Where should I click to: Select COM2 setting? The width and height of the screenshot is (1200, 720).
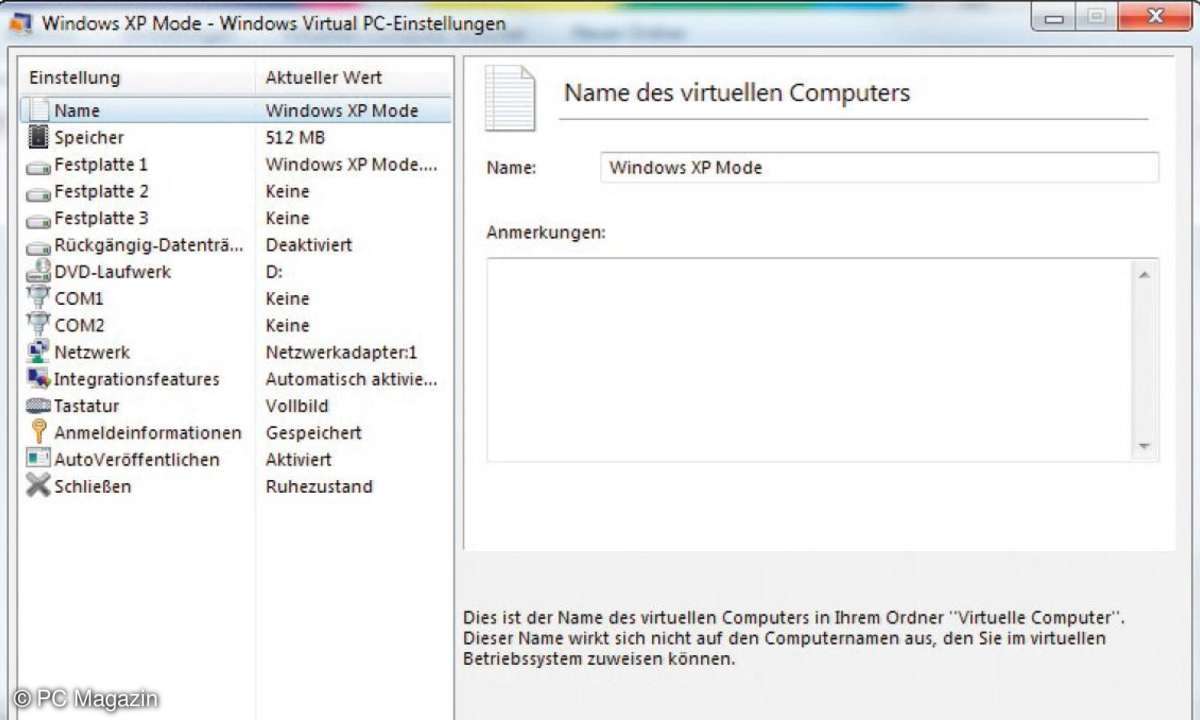(x=79, y=326)
